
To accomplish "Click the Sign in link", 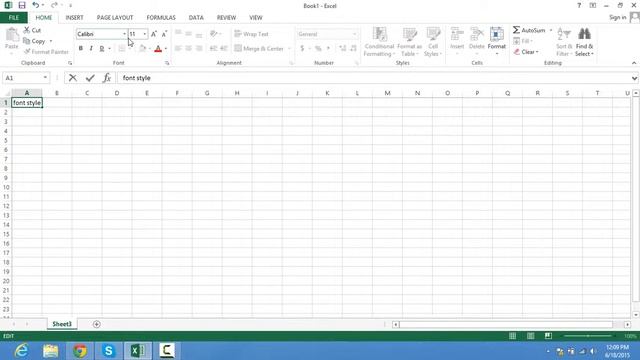I will click(617, 17).
